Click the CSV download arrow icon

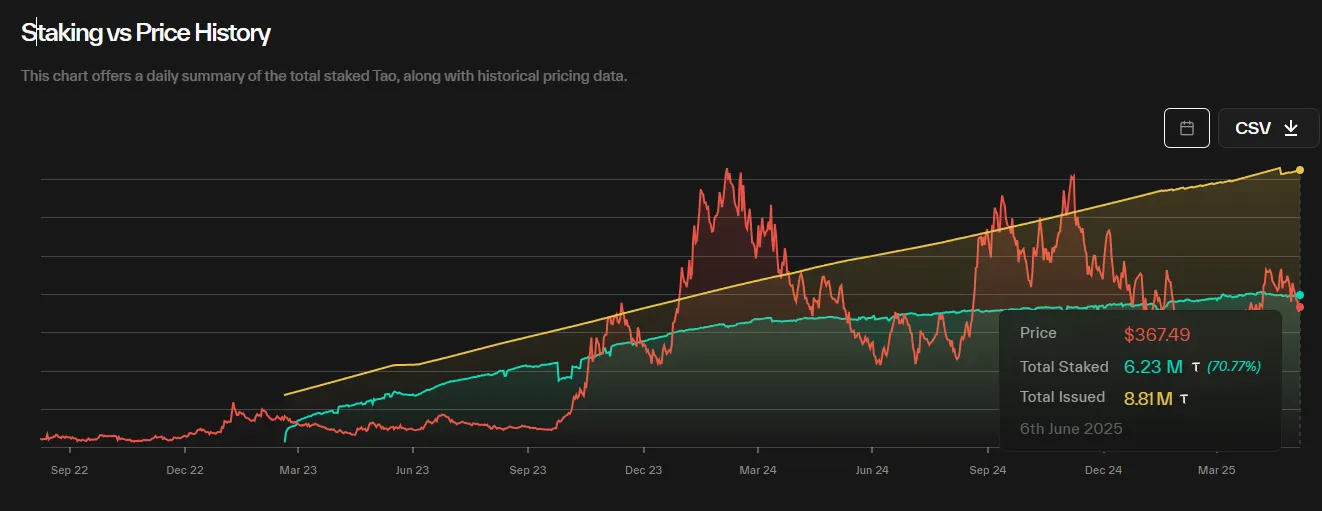click(x=1291, y=128)
